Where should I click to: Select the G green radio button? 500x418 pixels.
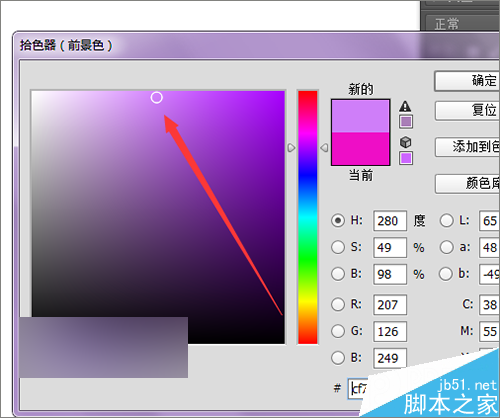click(x=338, y=331)
